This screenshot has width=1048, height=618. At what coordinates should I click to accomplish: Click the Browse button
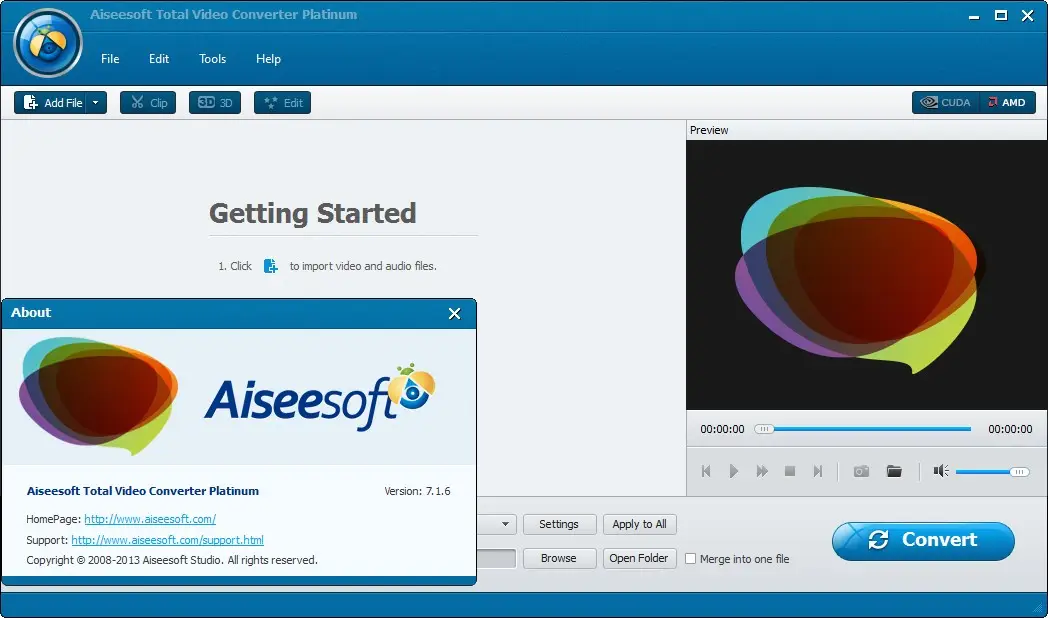pyautogui.click(x=559, y=559)
